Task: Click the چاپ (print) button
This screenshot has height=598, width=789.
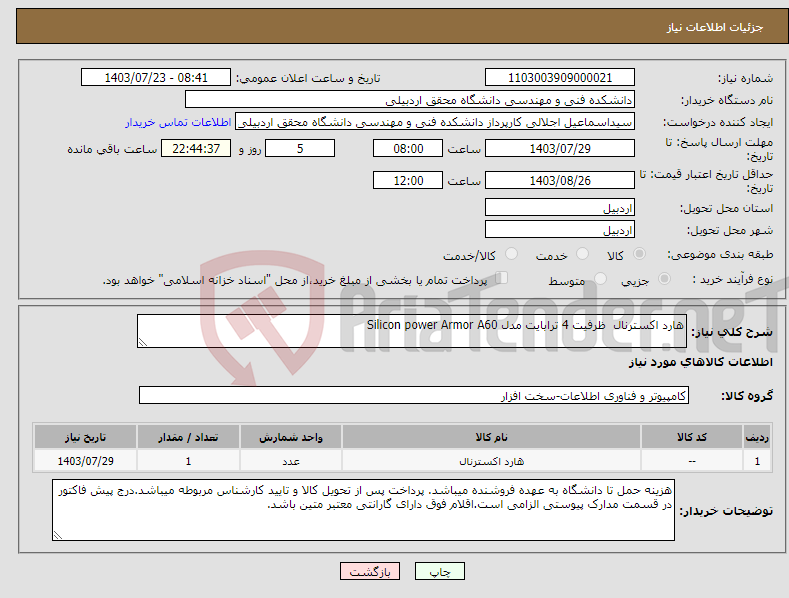Action: coord(439,571)
